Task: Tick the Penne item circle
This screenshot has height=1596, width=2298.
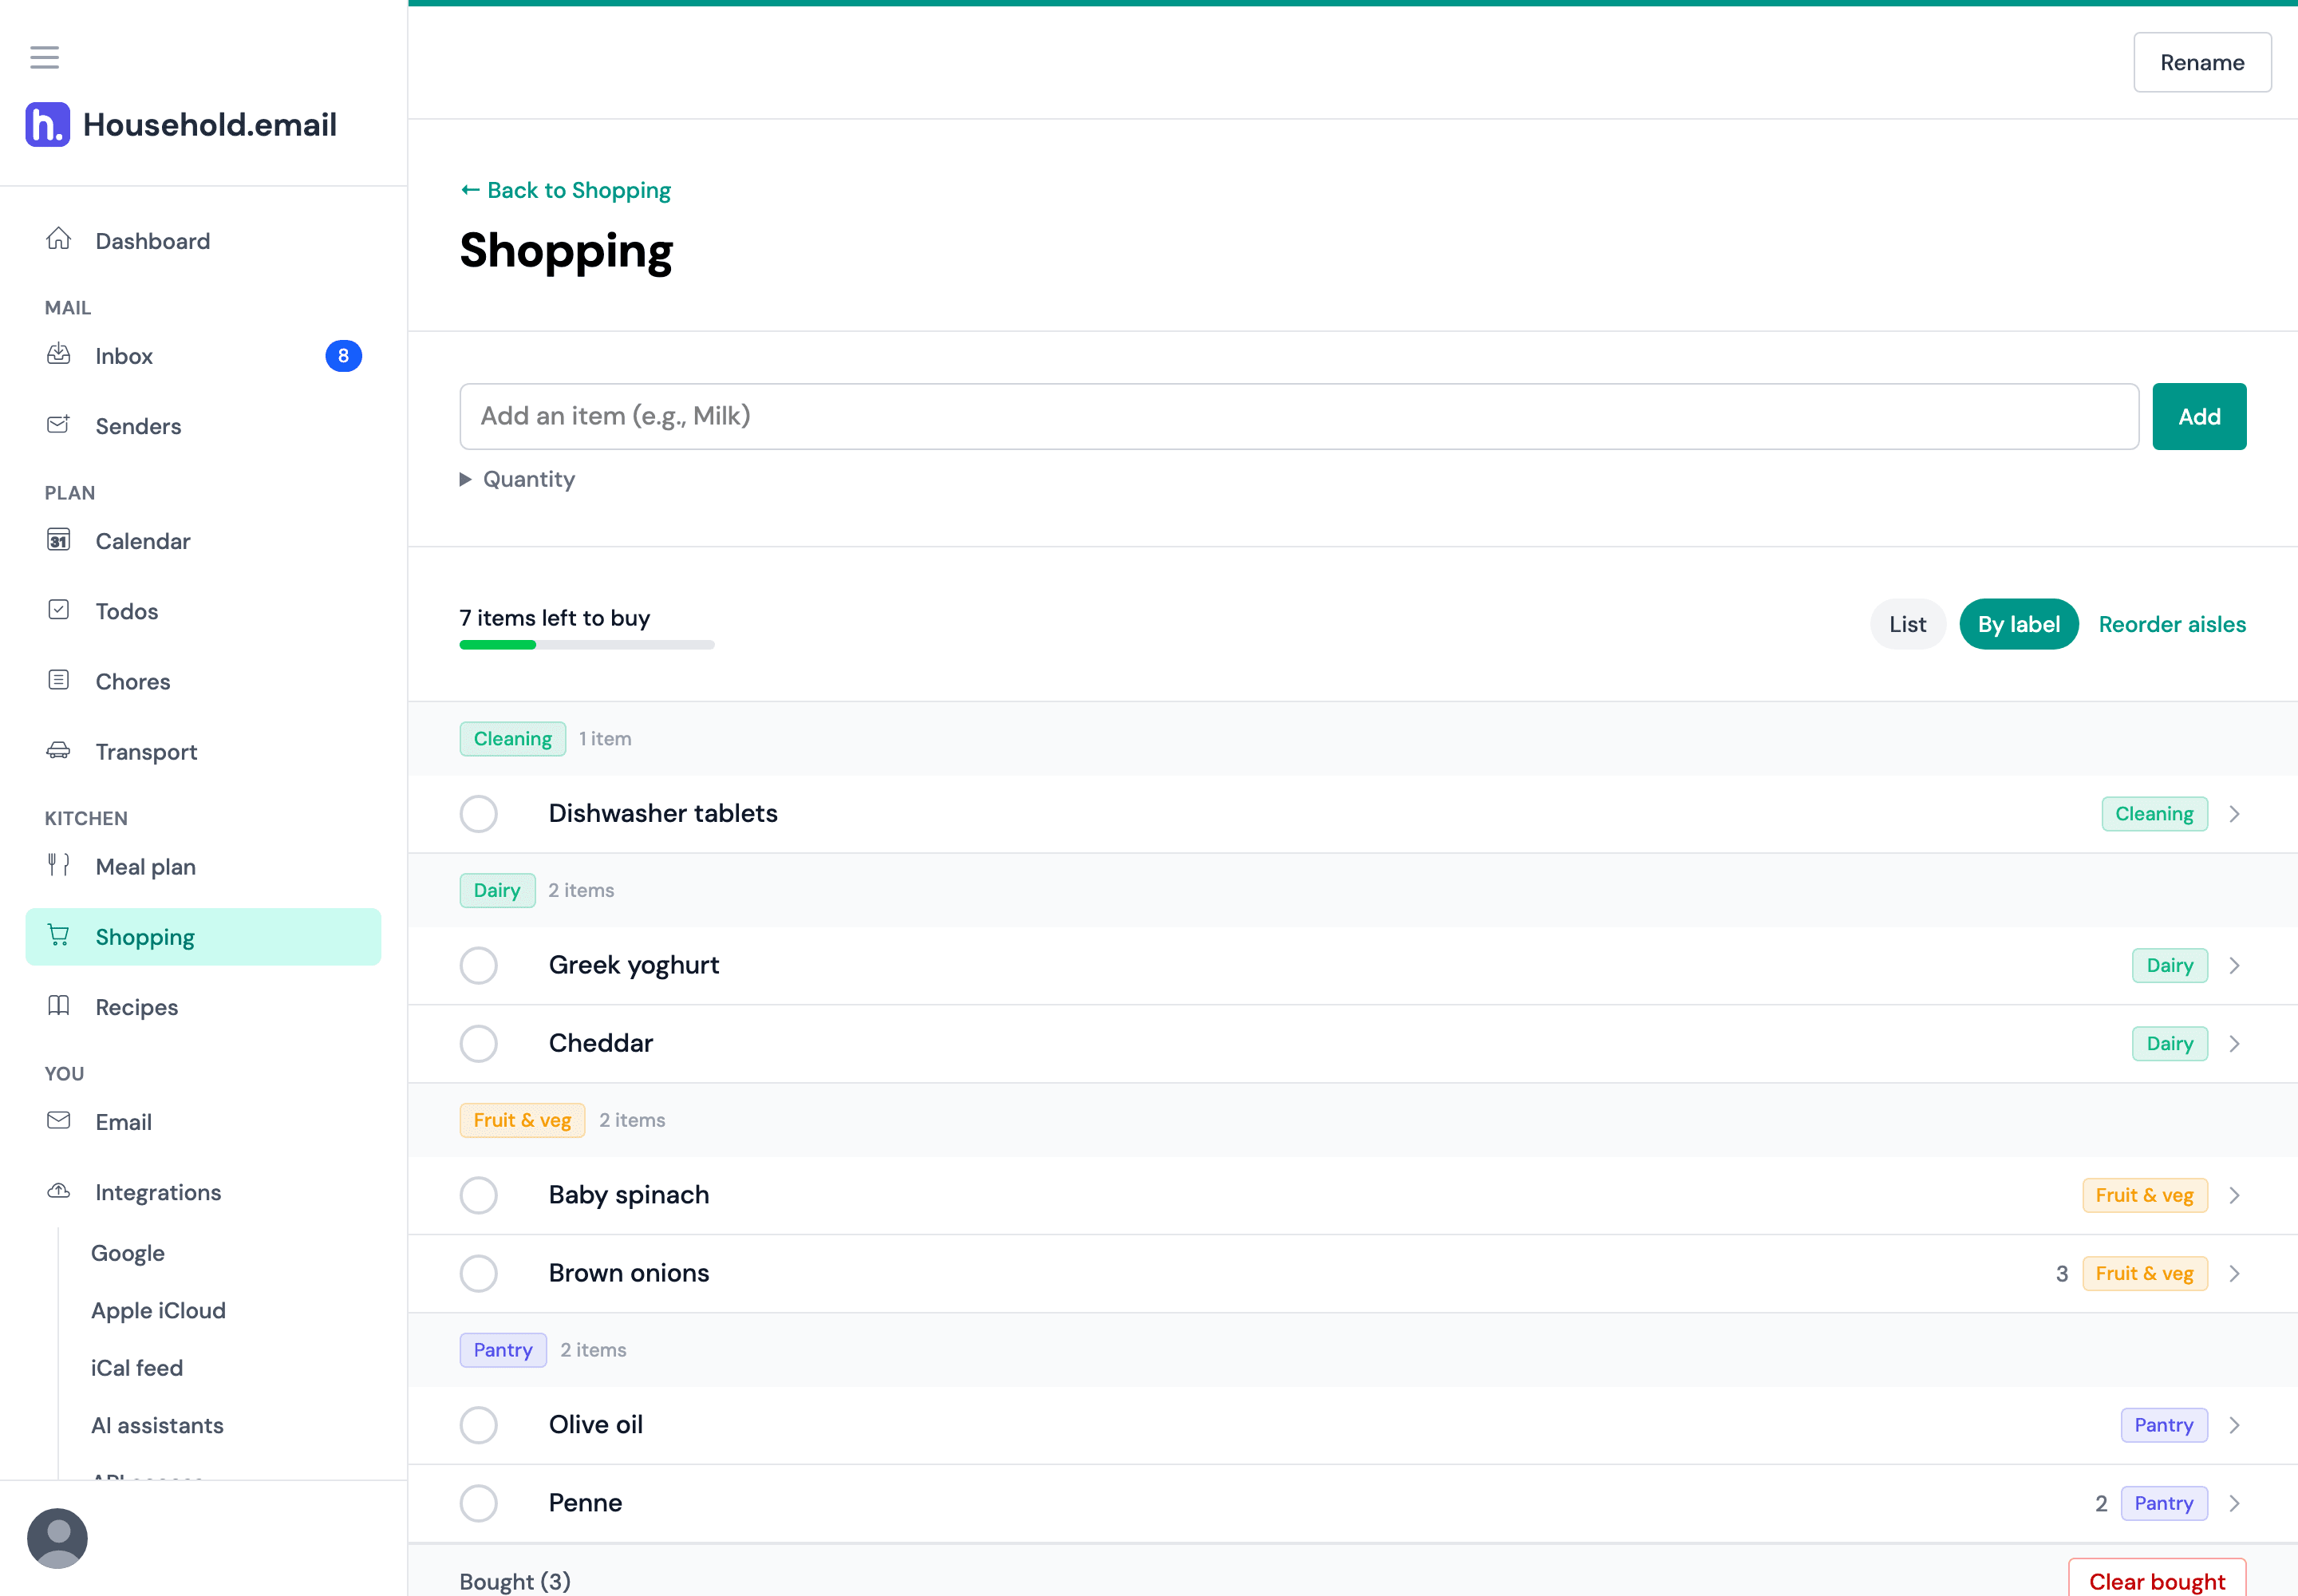Action: [479, 1503]
